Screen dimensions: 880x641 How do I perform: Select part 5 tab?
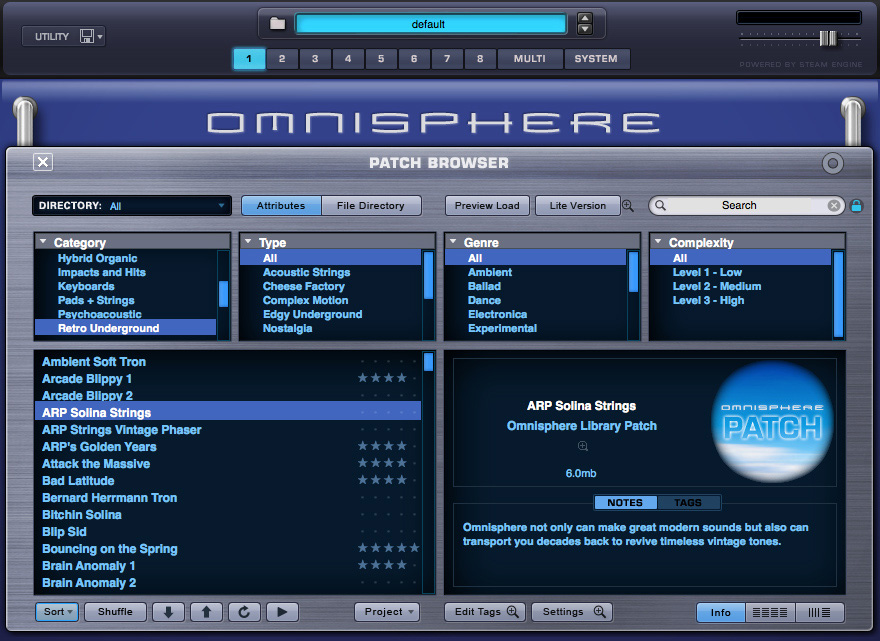pyautogui.click(x=381, y=58)
